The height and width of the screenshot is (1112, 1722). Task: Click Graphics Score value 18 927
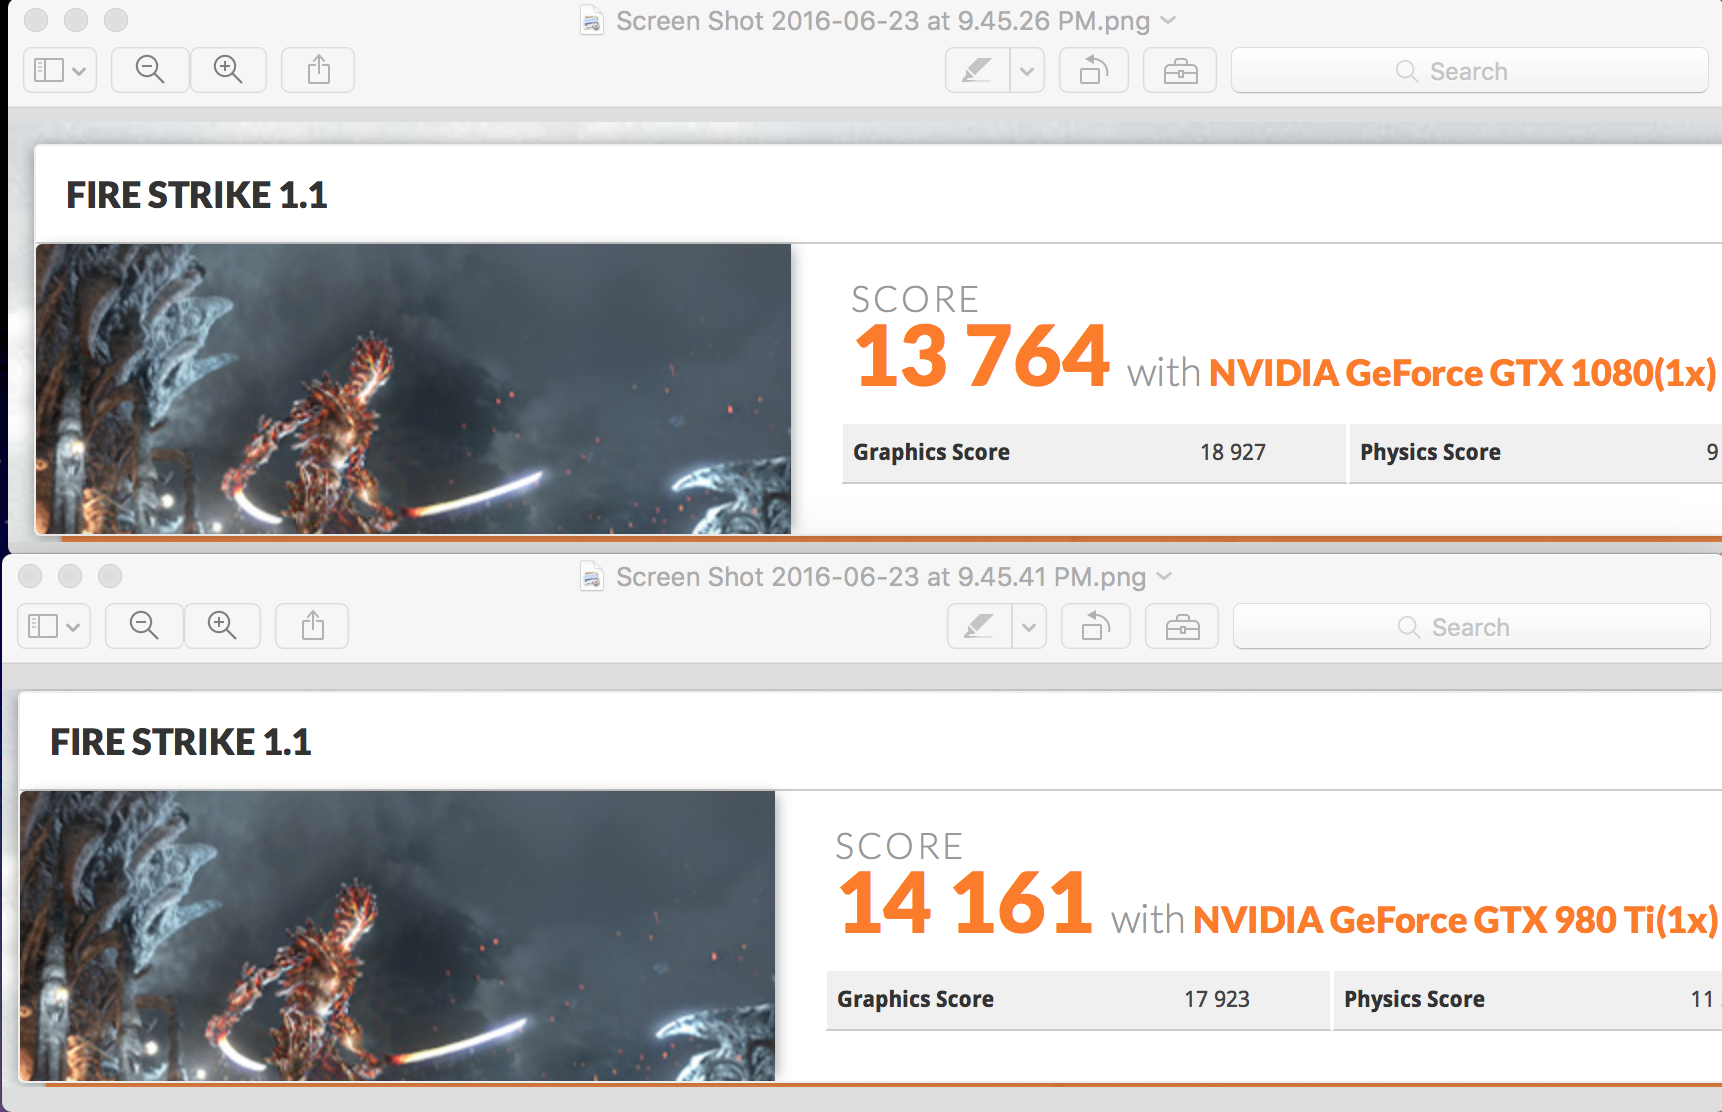point(1233,452)
